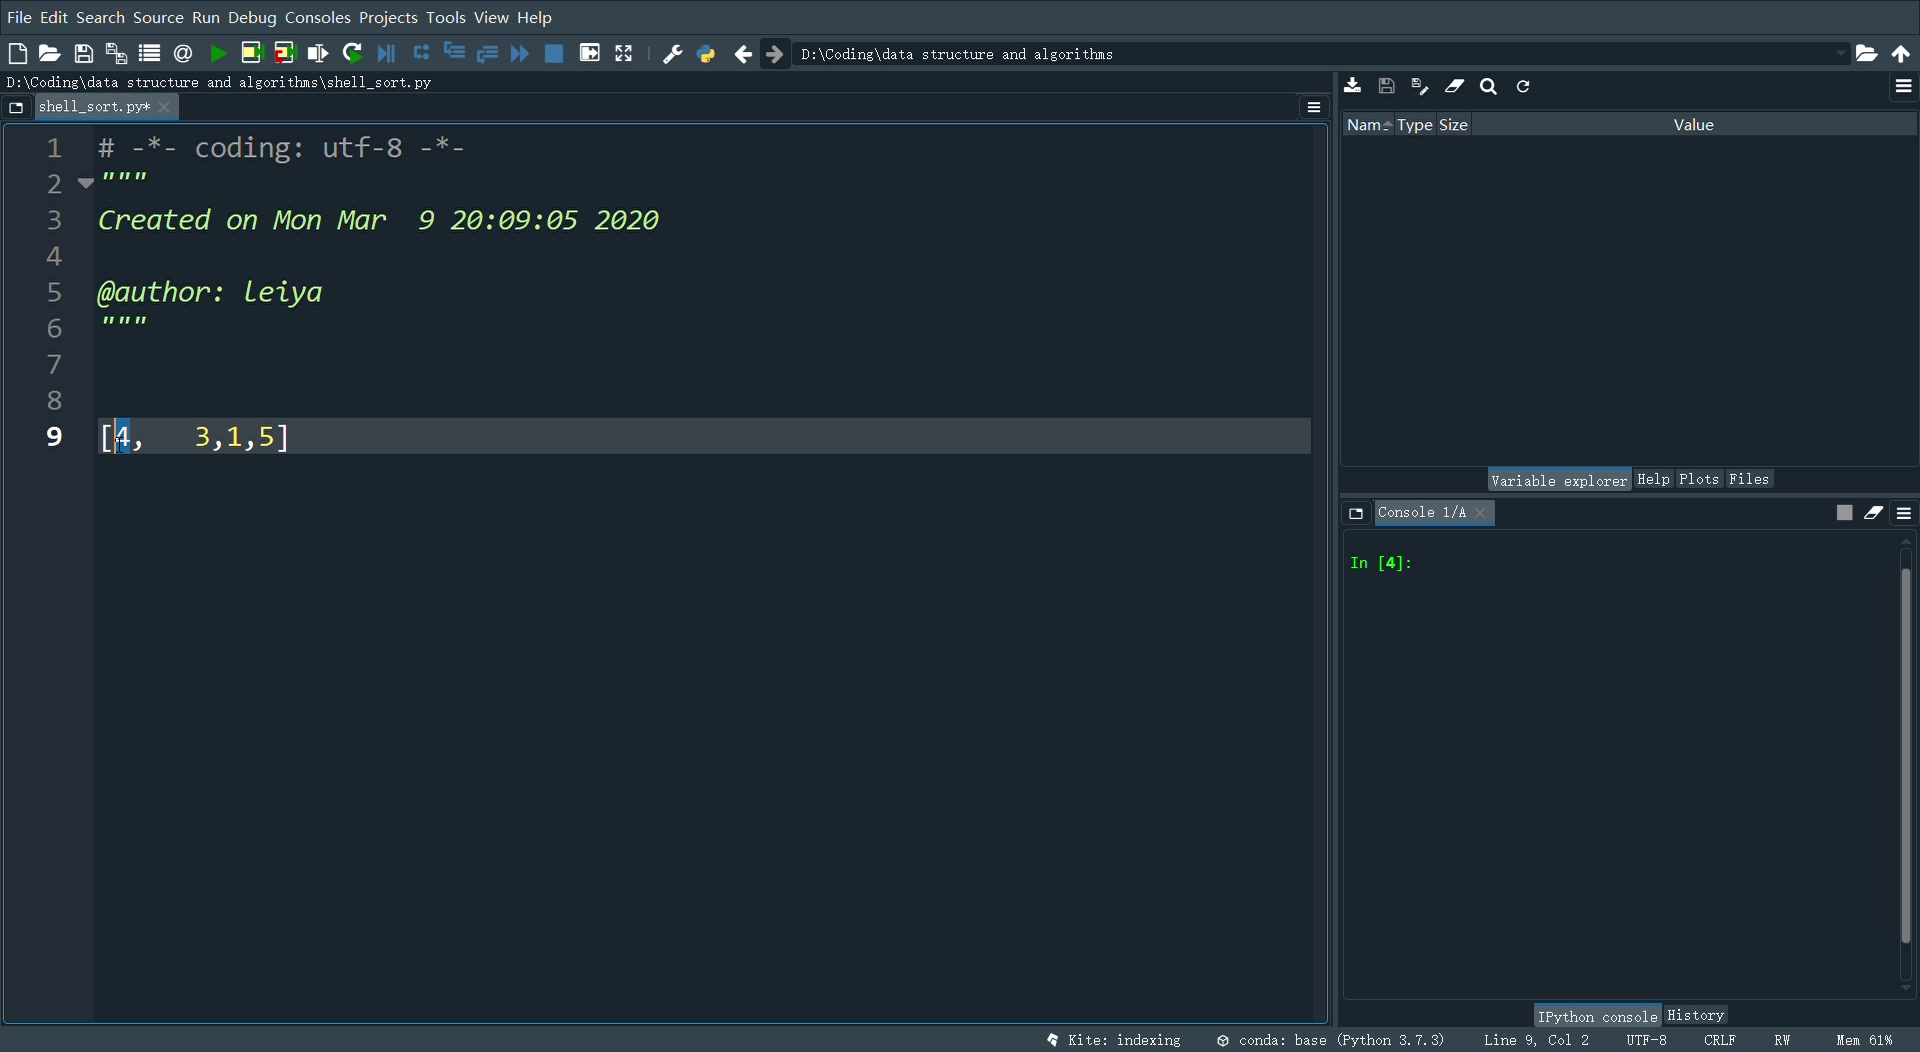The height and width of the screenshot is (1052, 1920).
Task: Switch to the History tab
Action: pyautogui.click(x=1696, y=1014)
